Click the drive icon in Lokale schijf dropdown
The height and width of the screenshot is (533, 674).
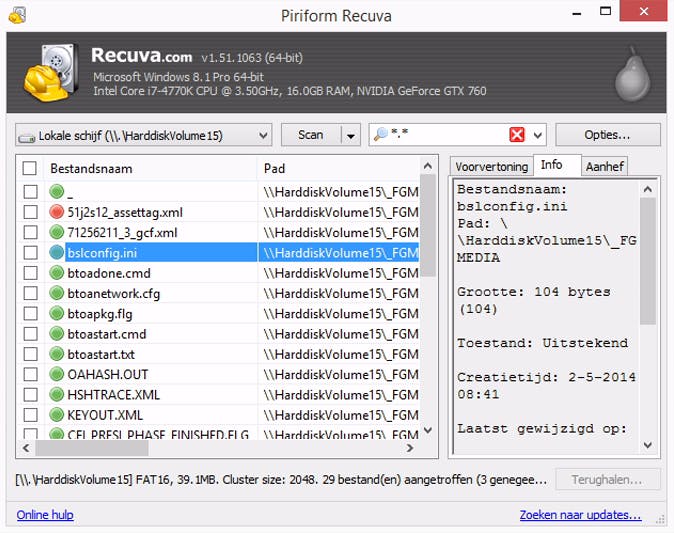[x=27, y=138]
